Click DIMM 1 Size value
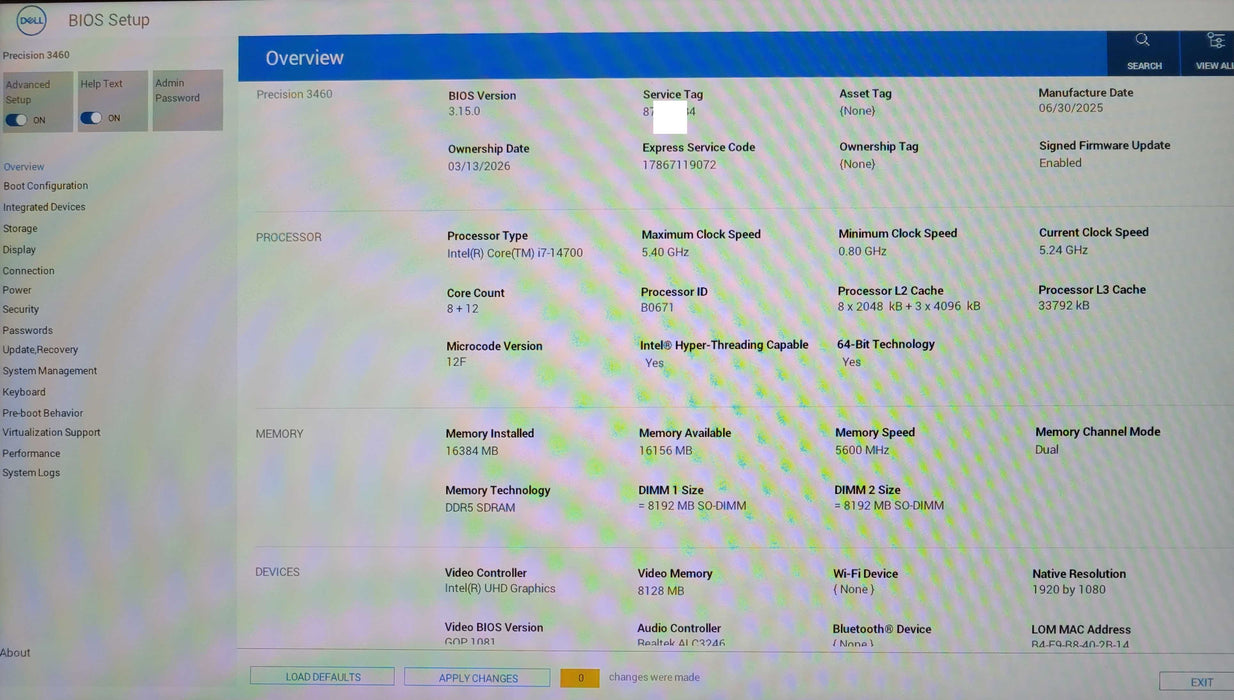Viewport: 1234px width, 700px height. [x=692, y=506]
